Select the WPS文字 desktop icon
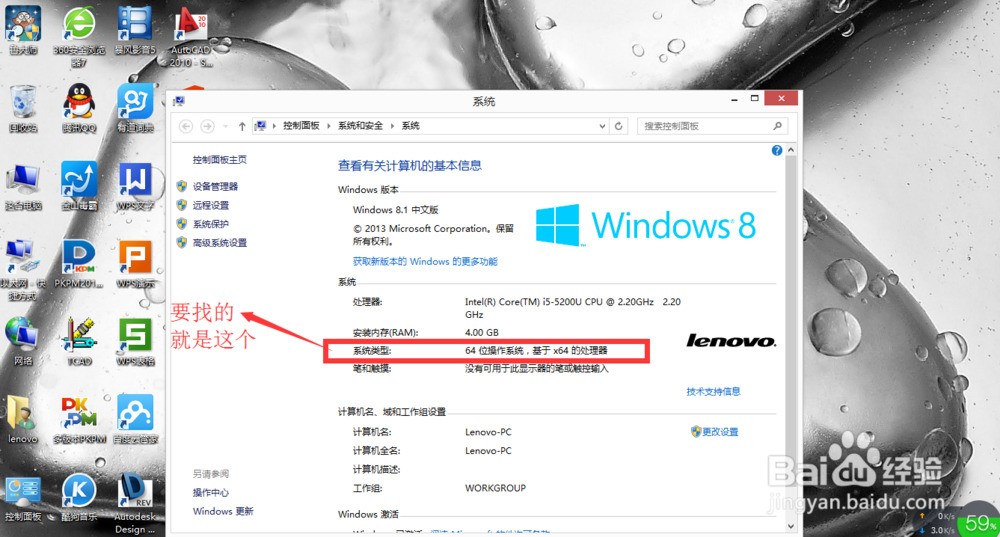 coord(135,186)
